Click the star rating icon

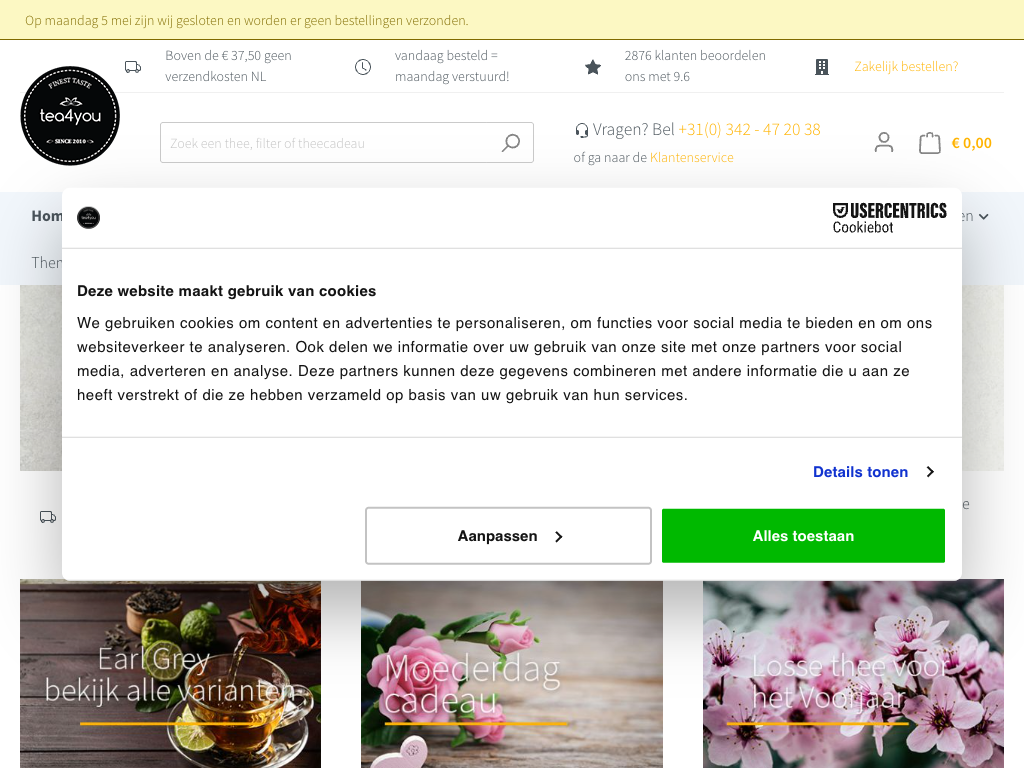[x=593, y=67]
